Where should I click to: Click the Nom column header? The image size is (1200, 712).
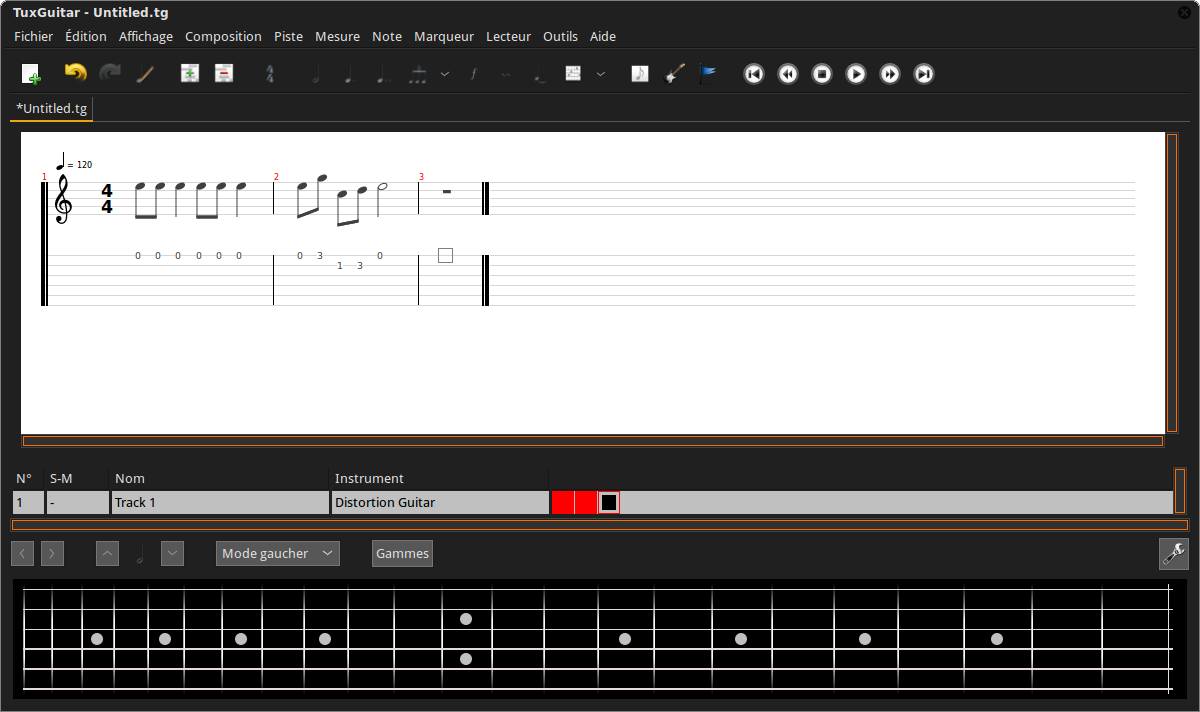point(220,478)
